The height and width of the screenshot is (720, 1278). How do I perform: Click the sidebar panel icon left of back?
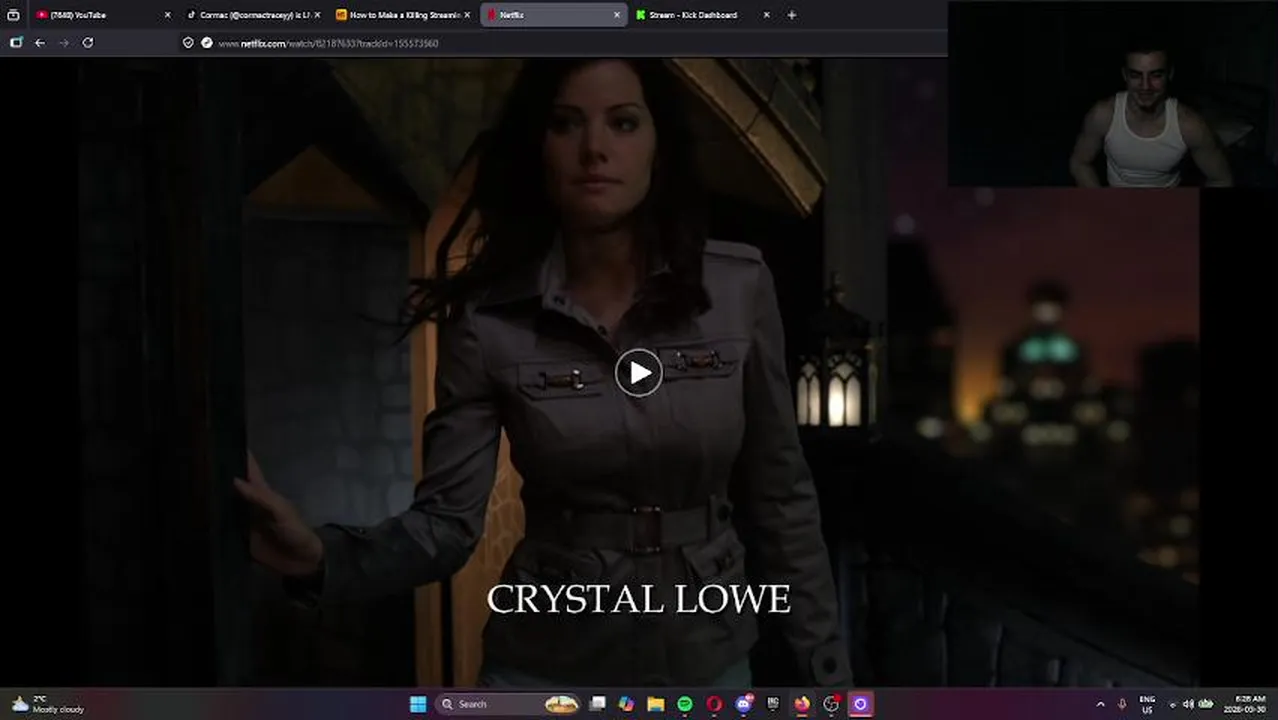click(x=16, y=43)
